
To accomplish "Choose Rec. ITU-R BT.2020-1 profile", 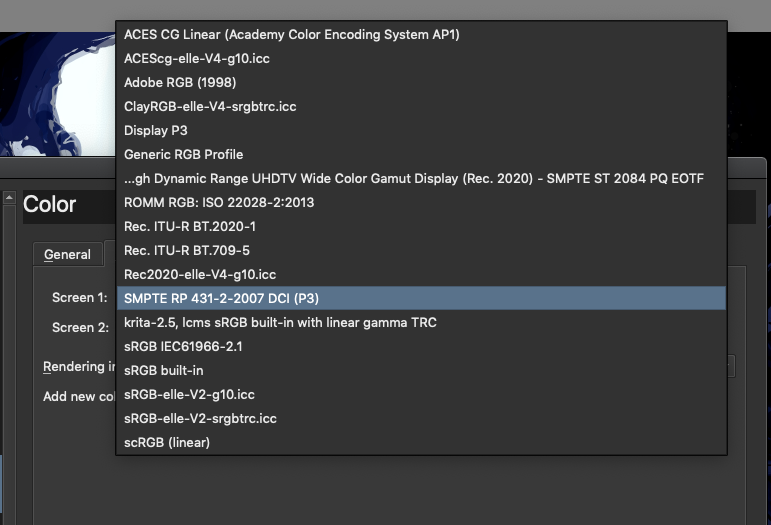I will click(190, 226).
